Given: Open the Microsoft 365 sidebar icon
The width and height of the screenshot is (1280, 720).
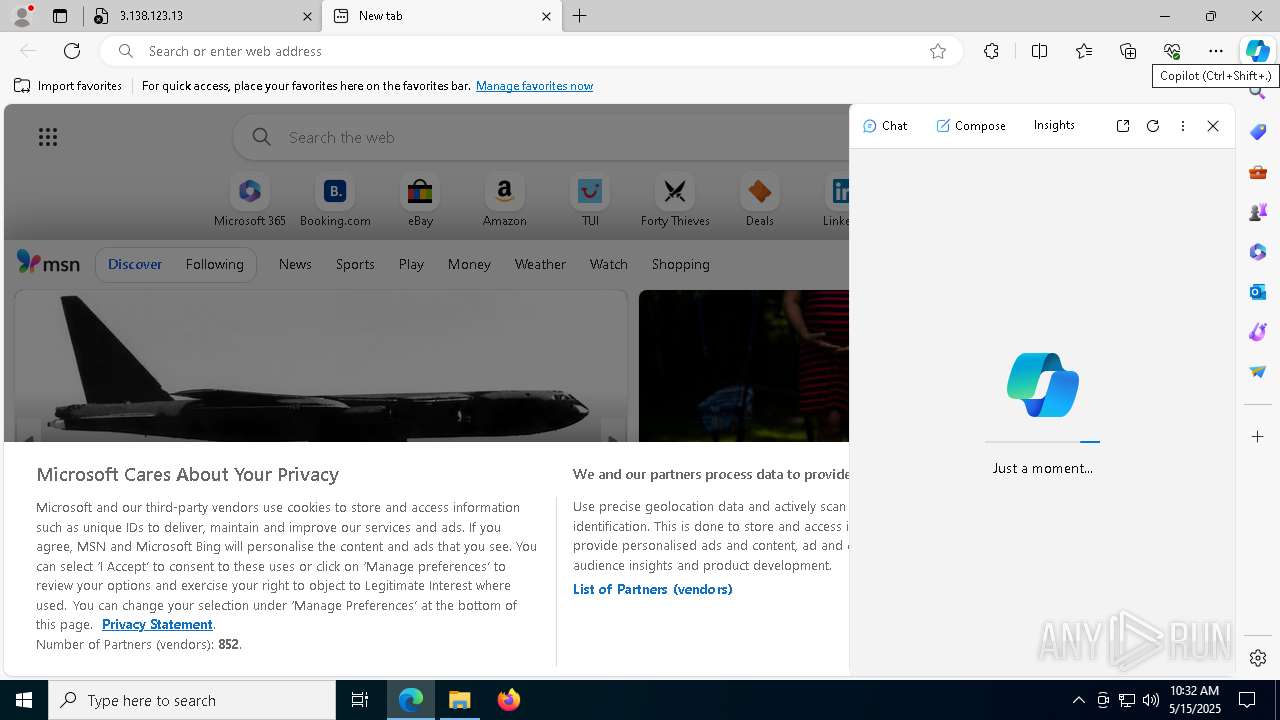Looking at the screenshot, I should (x=1258, y=252).
